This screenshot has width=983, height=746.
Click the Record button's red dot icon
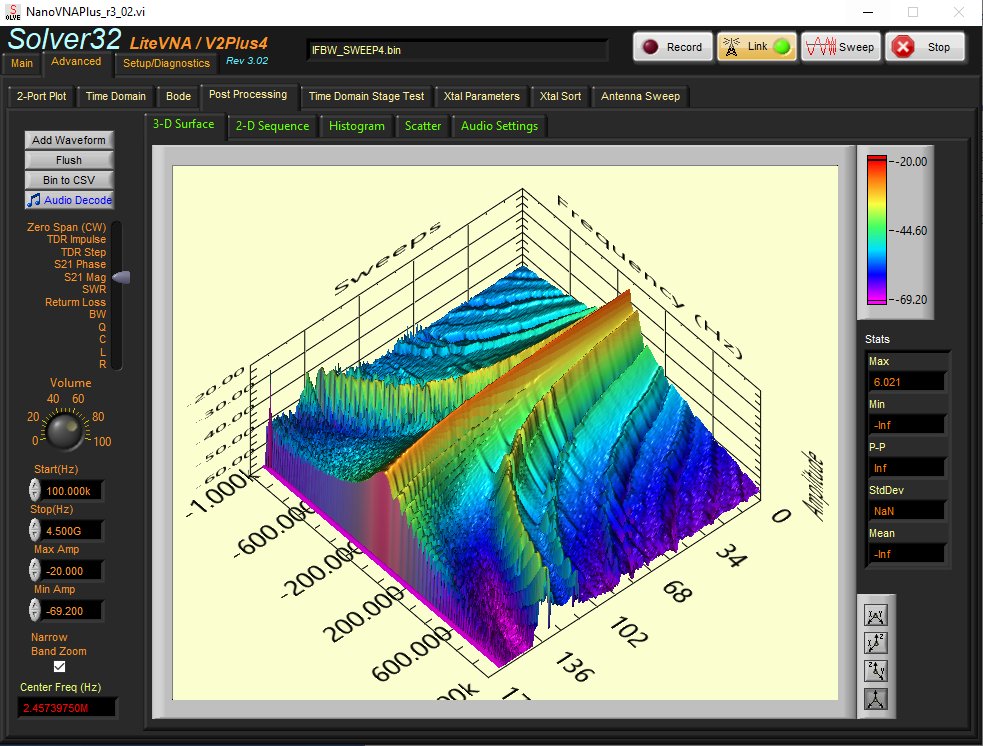[x=651, y=47]
